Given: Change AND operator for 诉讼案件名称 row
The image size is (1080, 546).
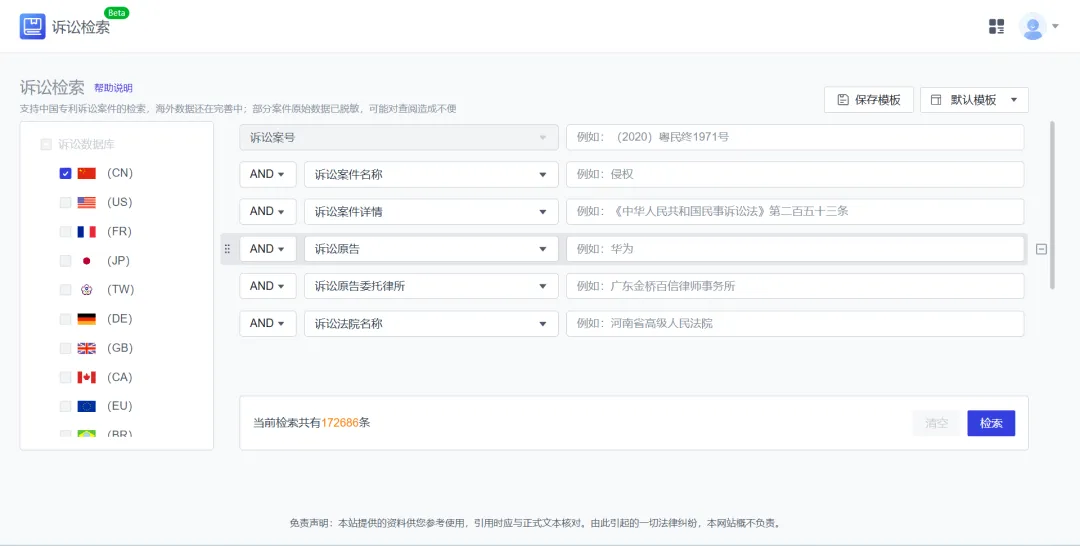Looking at the screenshot, I should [x=268, y=175].
